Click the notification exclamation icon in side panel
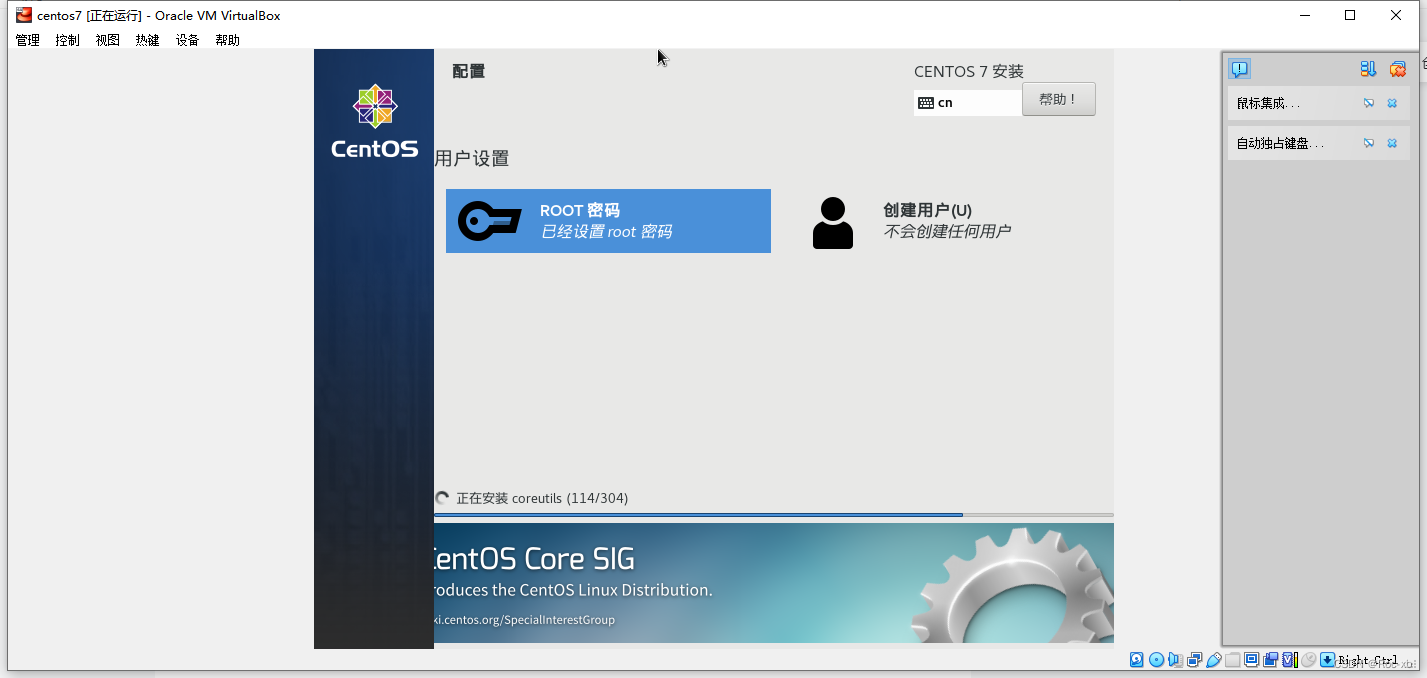 coord(1239,69)
